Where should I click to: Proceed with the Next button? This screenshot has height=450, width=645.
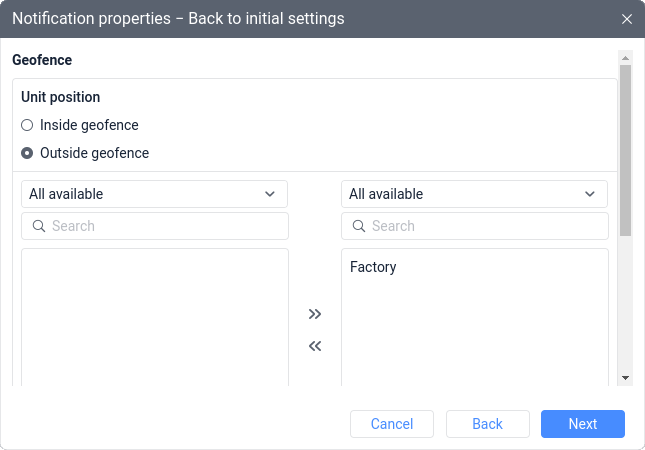(583, 424)
